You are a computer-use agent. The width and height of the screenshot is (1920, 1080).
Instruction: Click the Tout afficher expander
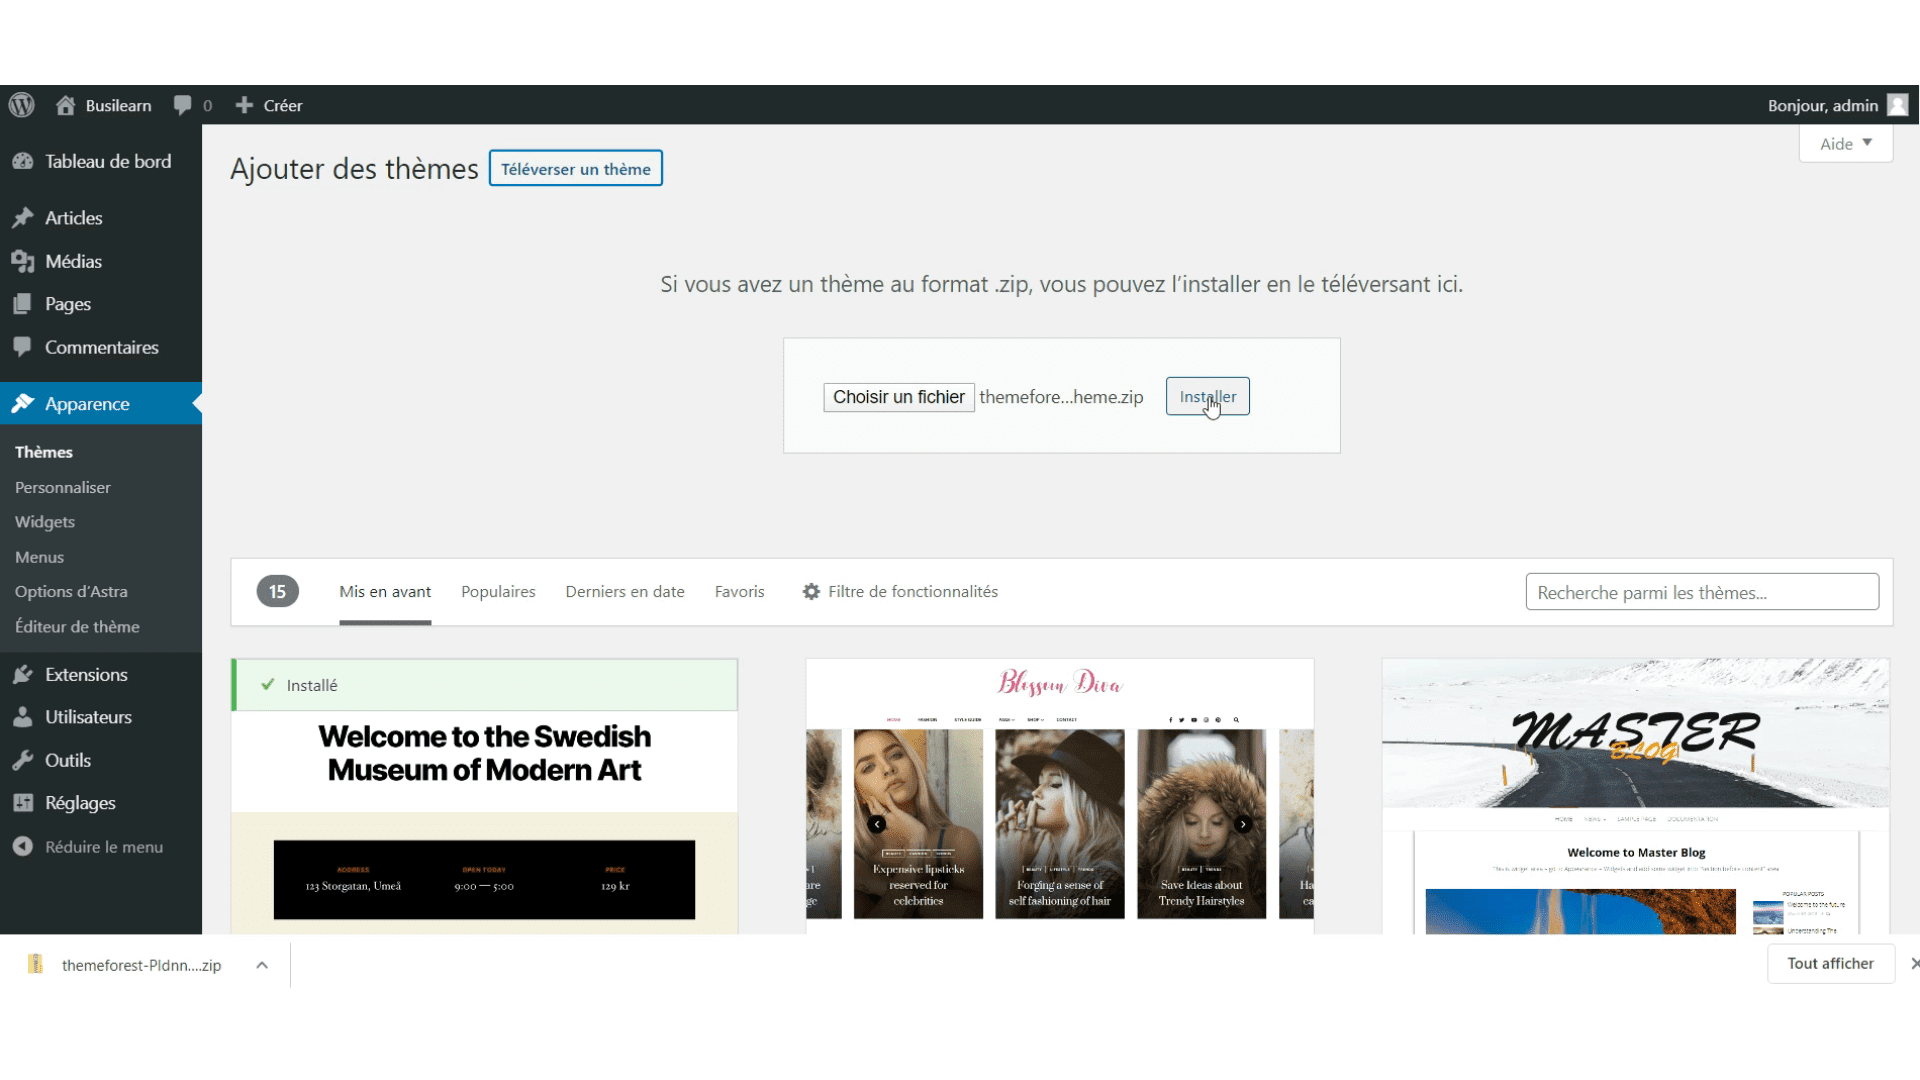click(x=1829, y=964)
